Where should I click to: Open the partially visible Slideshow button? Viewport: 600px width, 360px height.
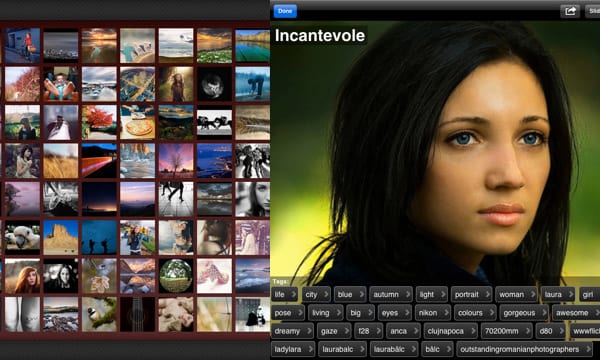pyautogui.click(x=593, y=11)
